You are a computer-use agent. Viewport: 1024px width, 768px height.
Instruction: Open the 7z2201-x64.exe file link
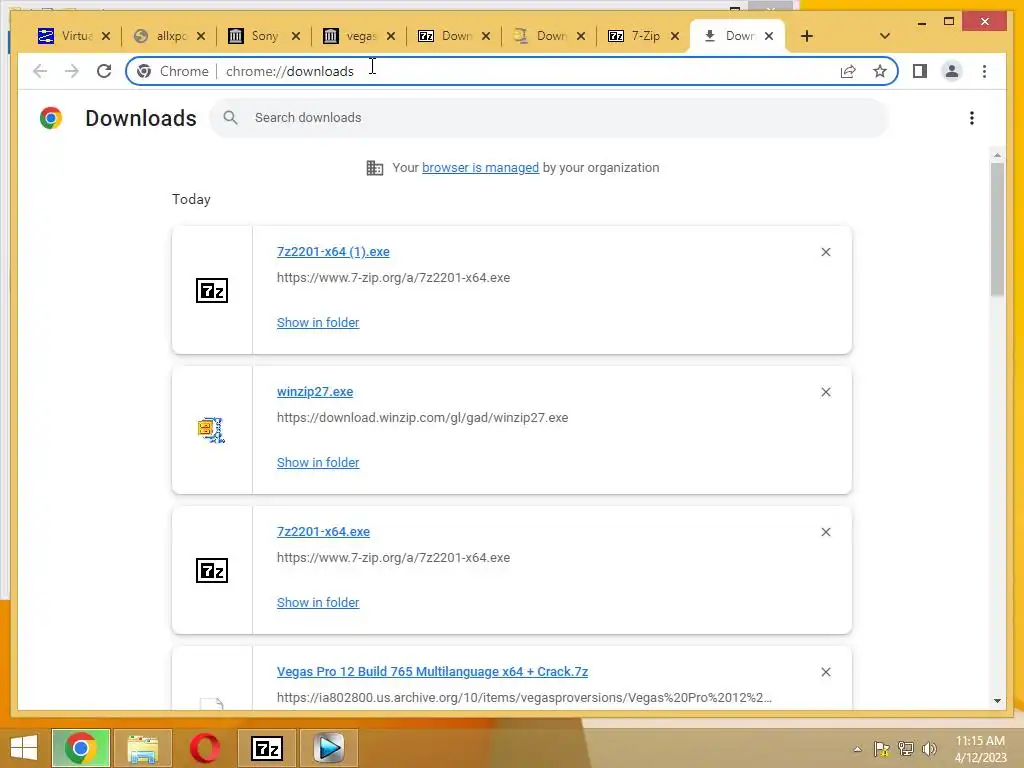coord(323,532)
